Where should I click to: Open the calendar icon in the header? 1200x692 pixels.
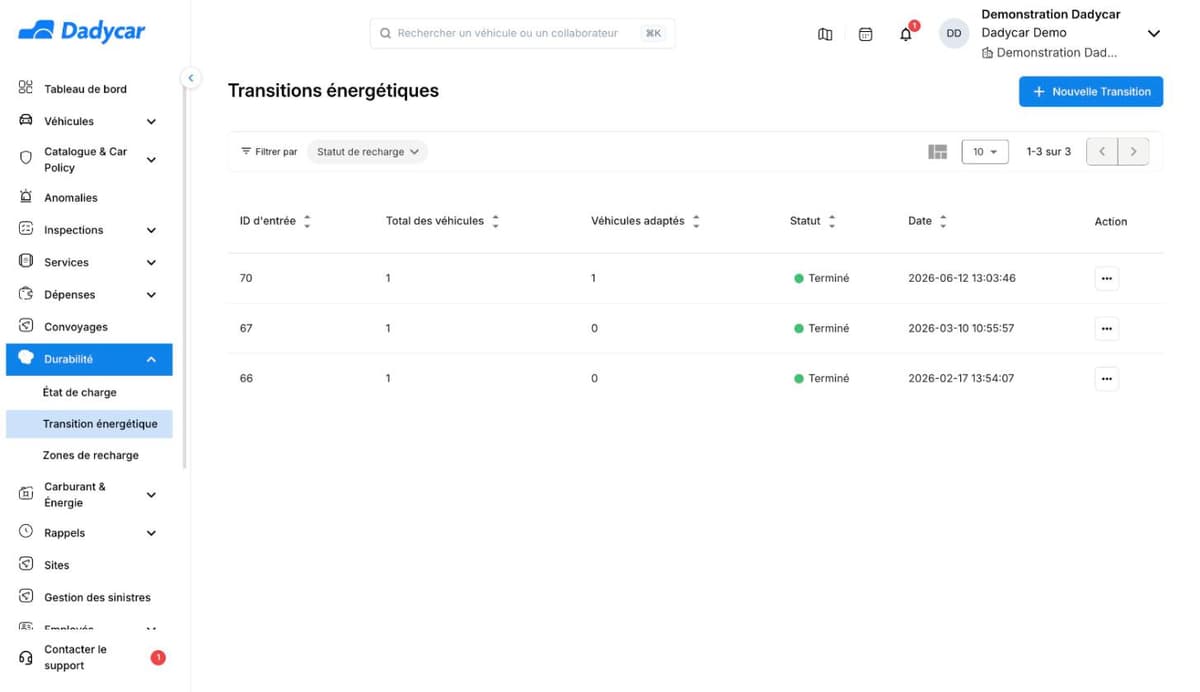coord(865,34)
